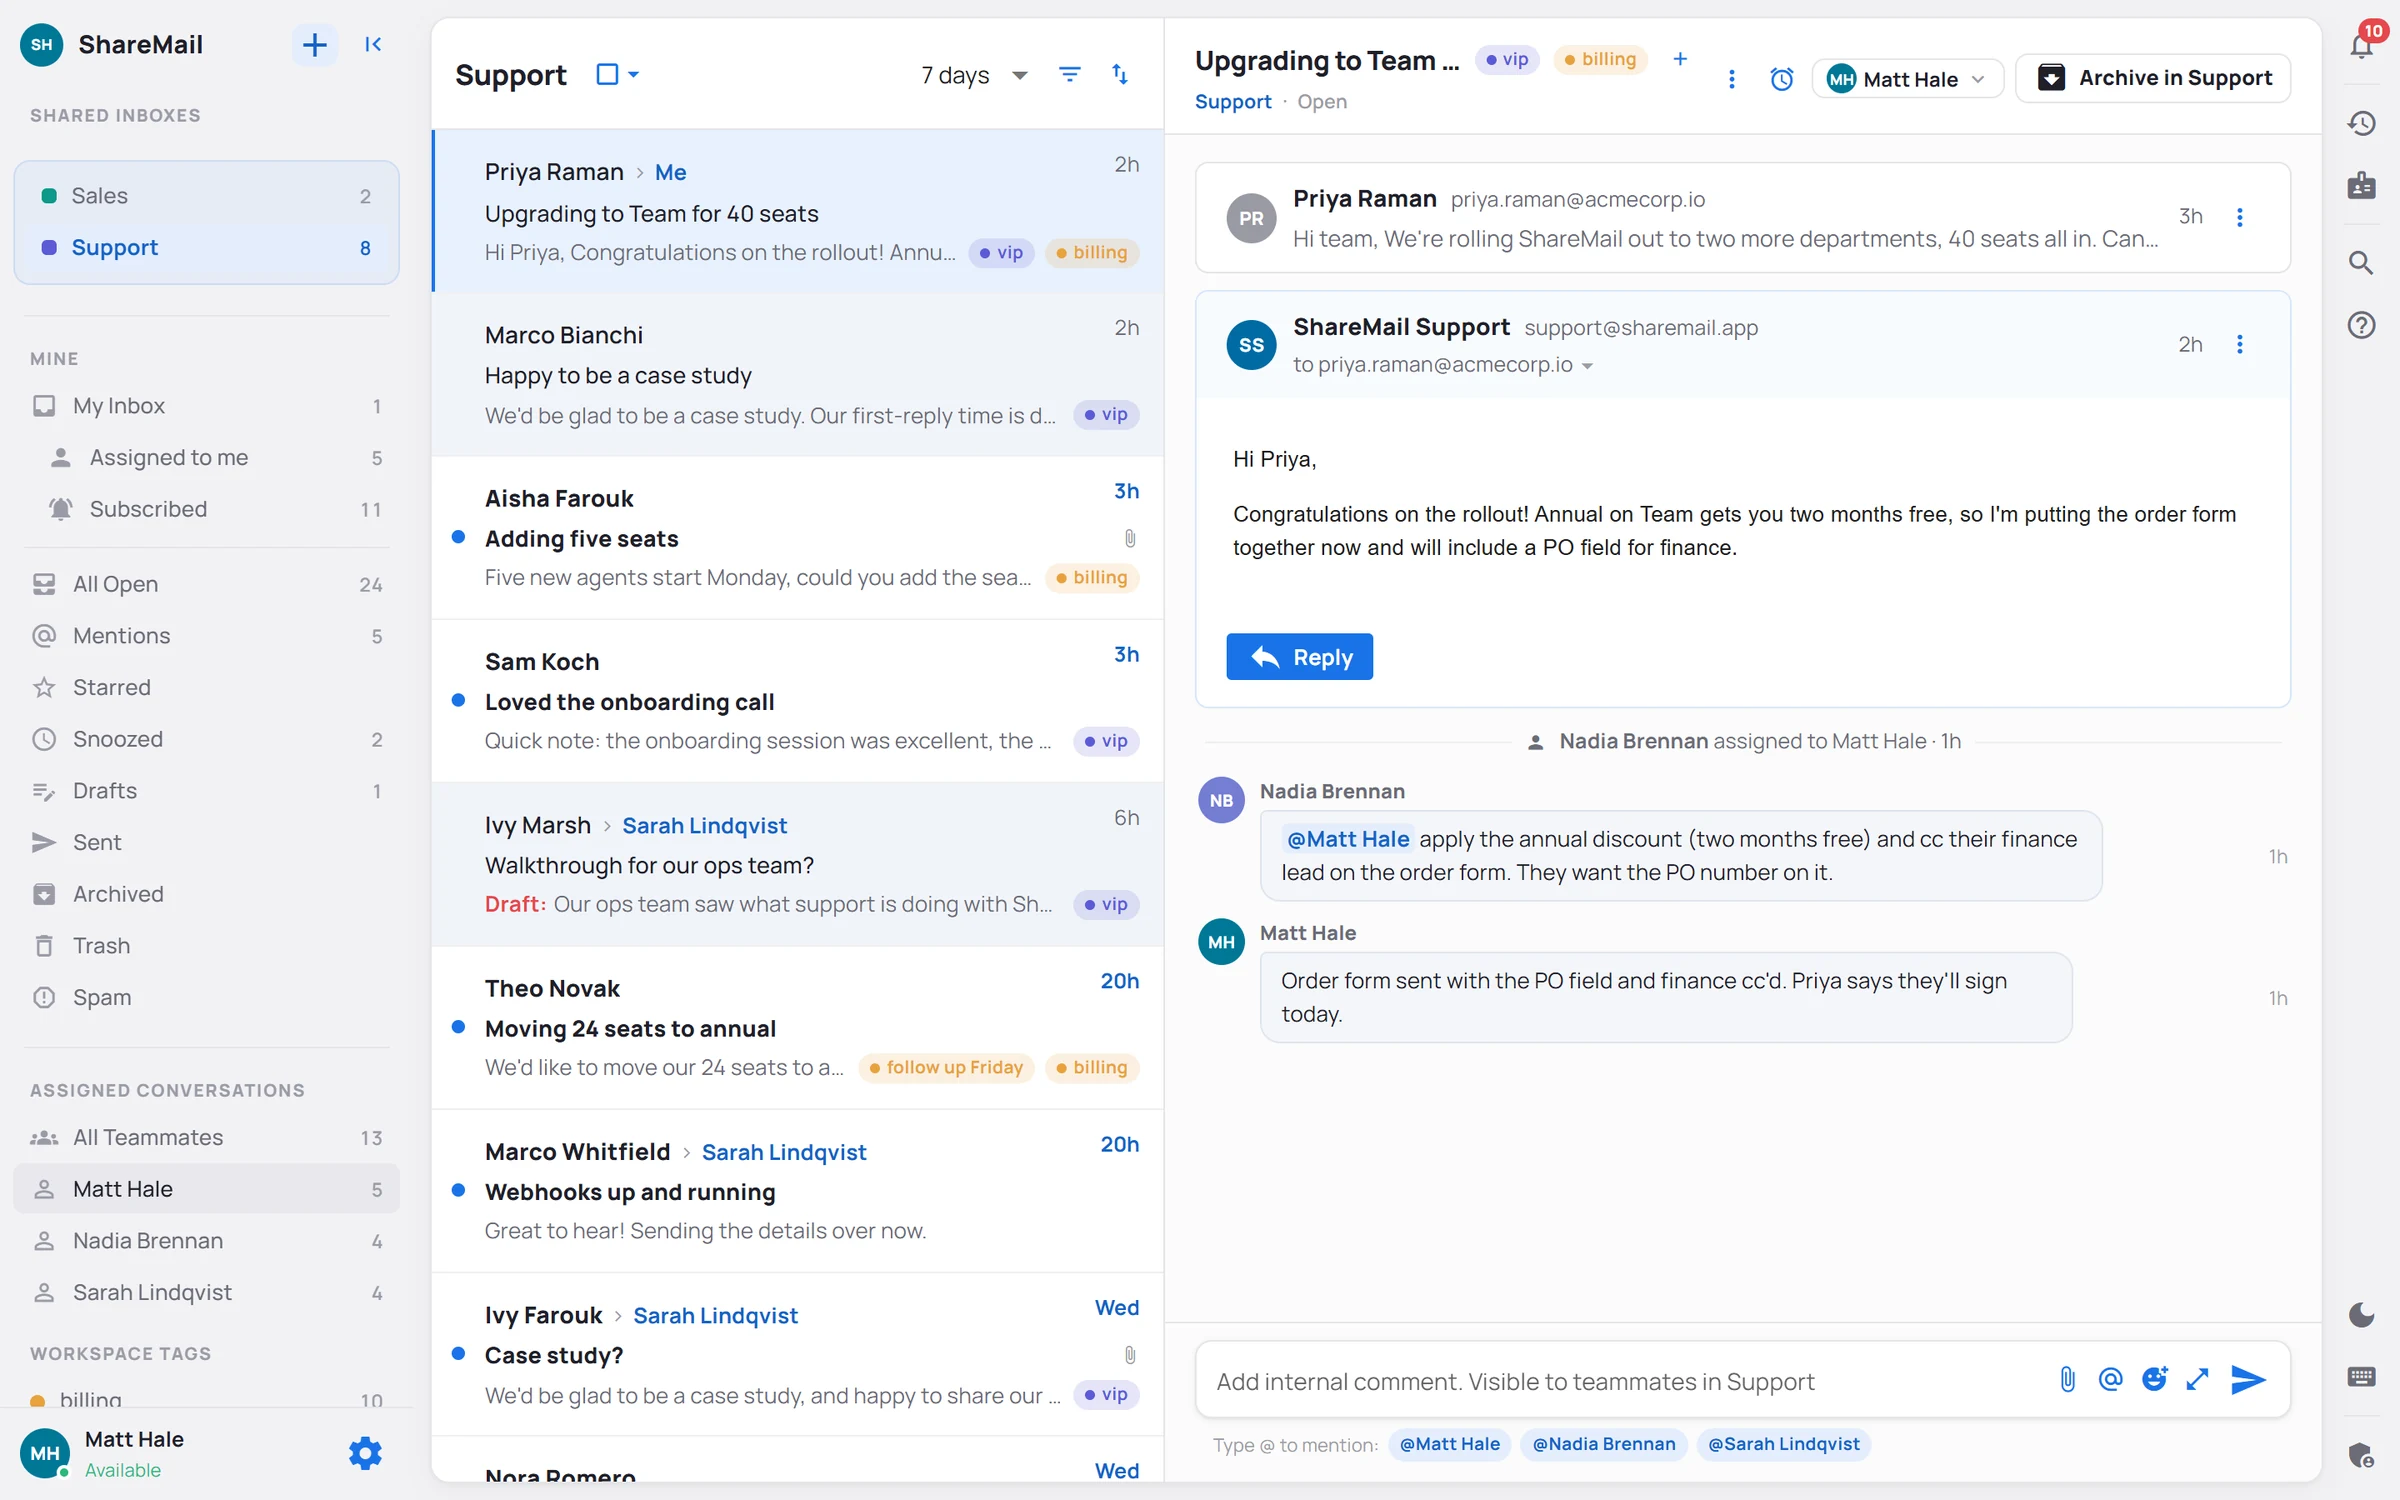Click the shield privacy icon
Viewport: 2400px width, 1500px height.
pyautogui.click(x=2362, y=1455)
